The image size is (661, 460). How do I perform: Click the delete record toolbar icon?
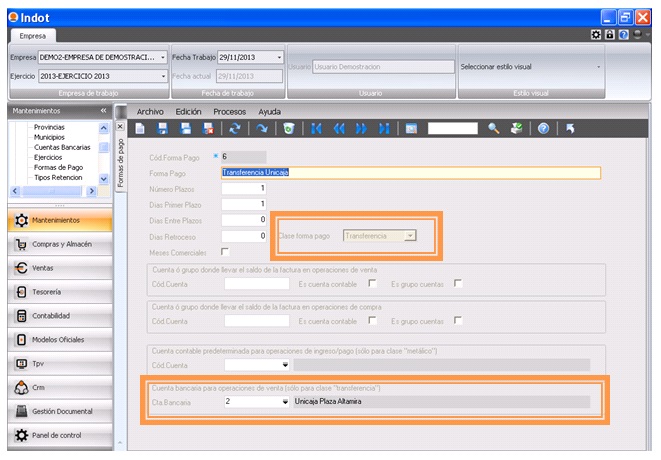[x=208, y=129]
